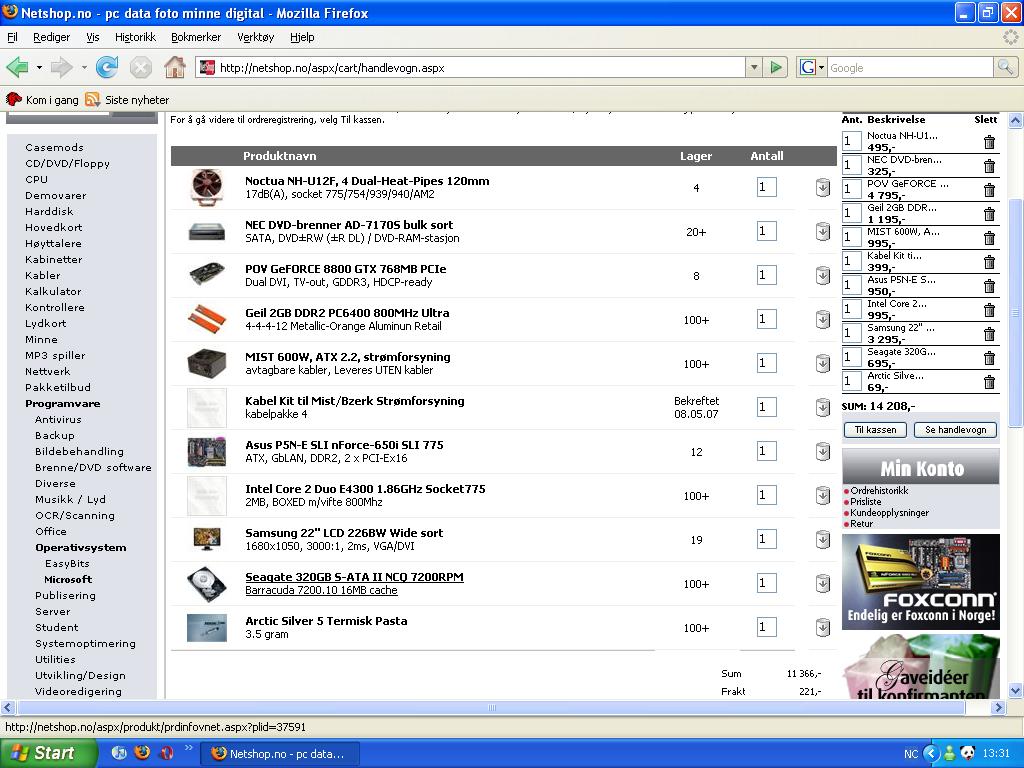Delete Seagate 320G... in sidebar cart via trash icon
Viewport: 1024px width, 768px height.
point(989,358)
